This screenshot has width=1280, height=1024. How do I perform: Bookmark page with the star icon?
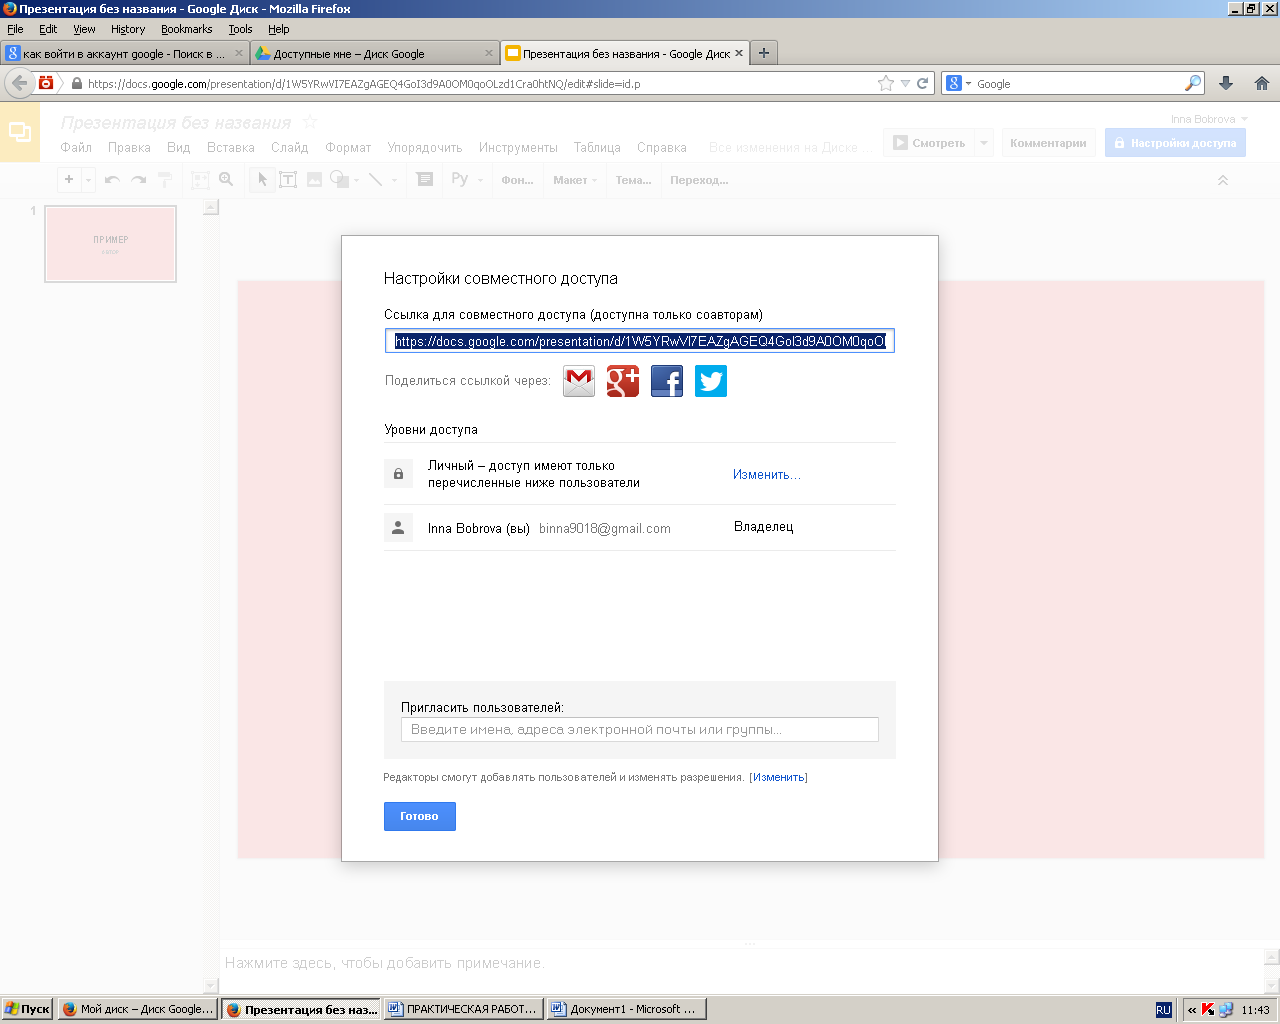(x=886, y=83)
